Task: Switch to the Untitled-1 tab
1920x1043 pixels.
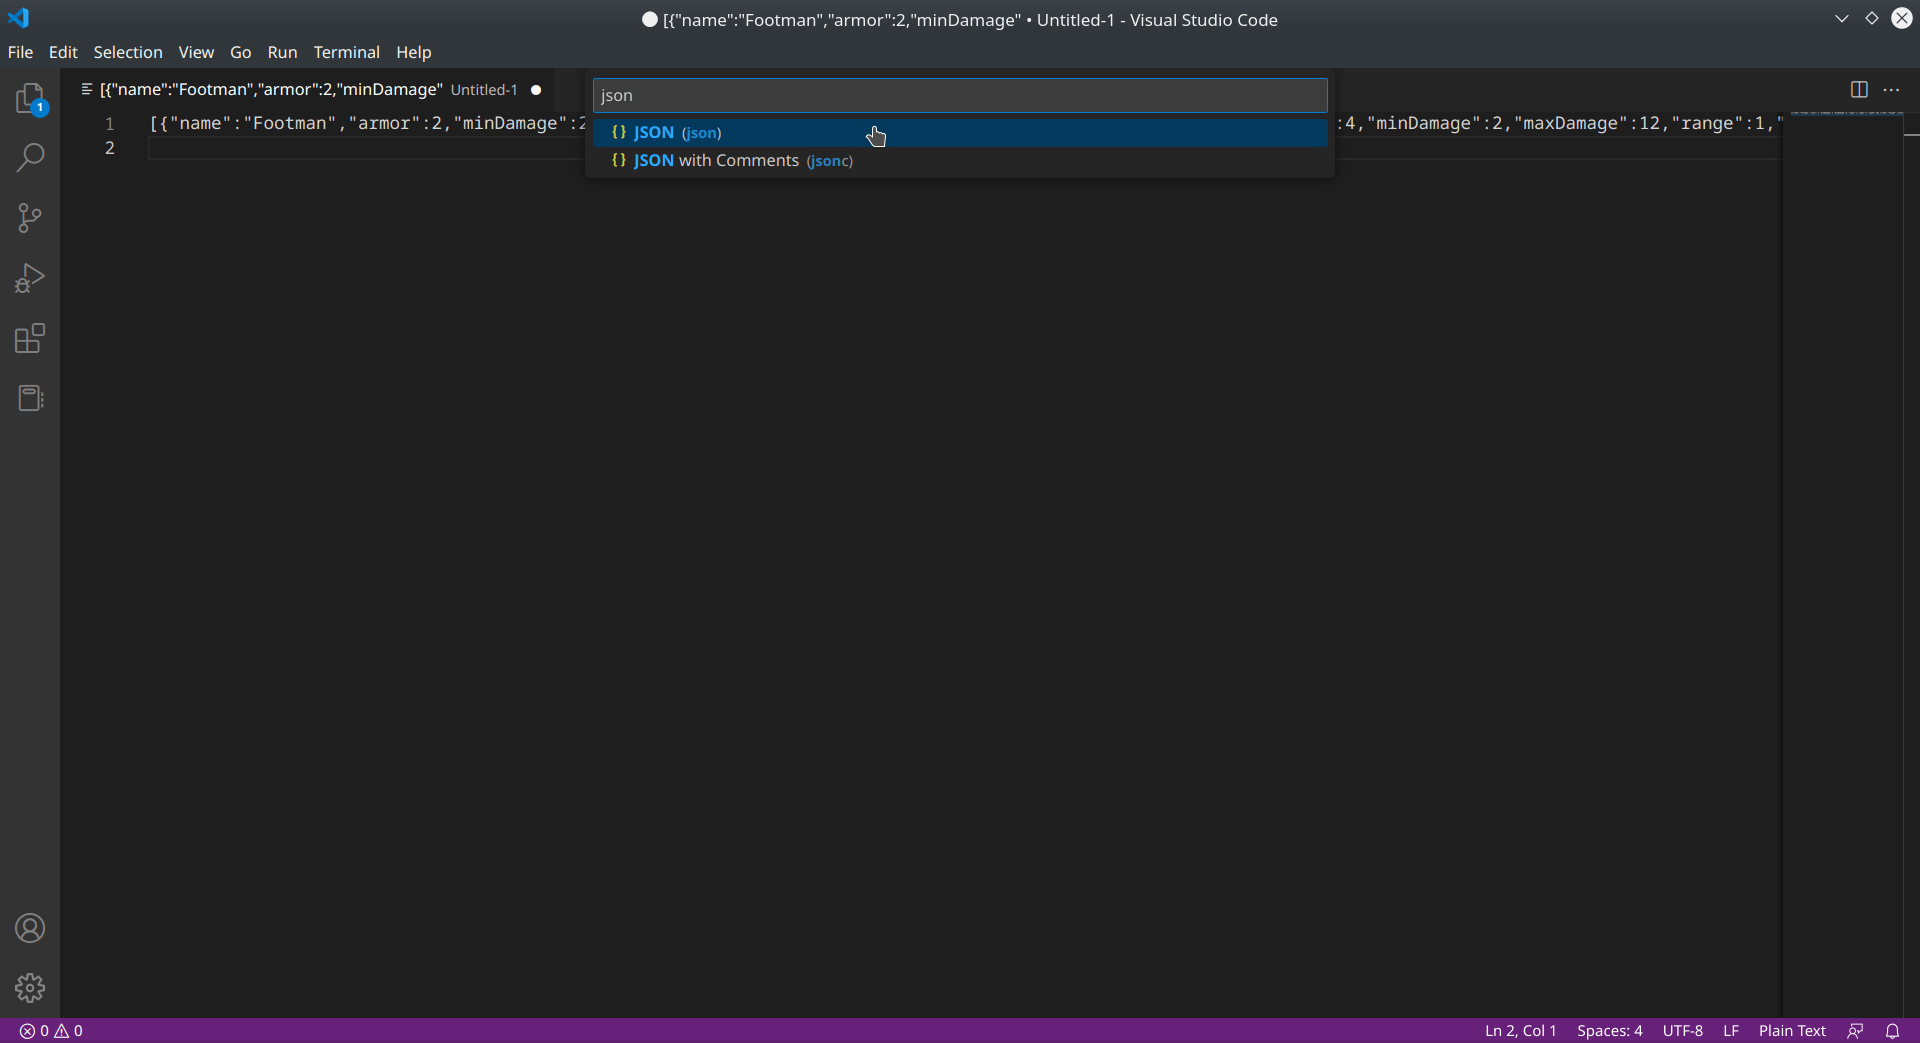Action: [300, 89]
